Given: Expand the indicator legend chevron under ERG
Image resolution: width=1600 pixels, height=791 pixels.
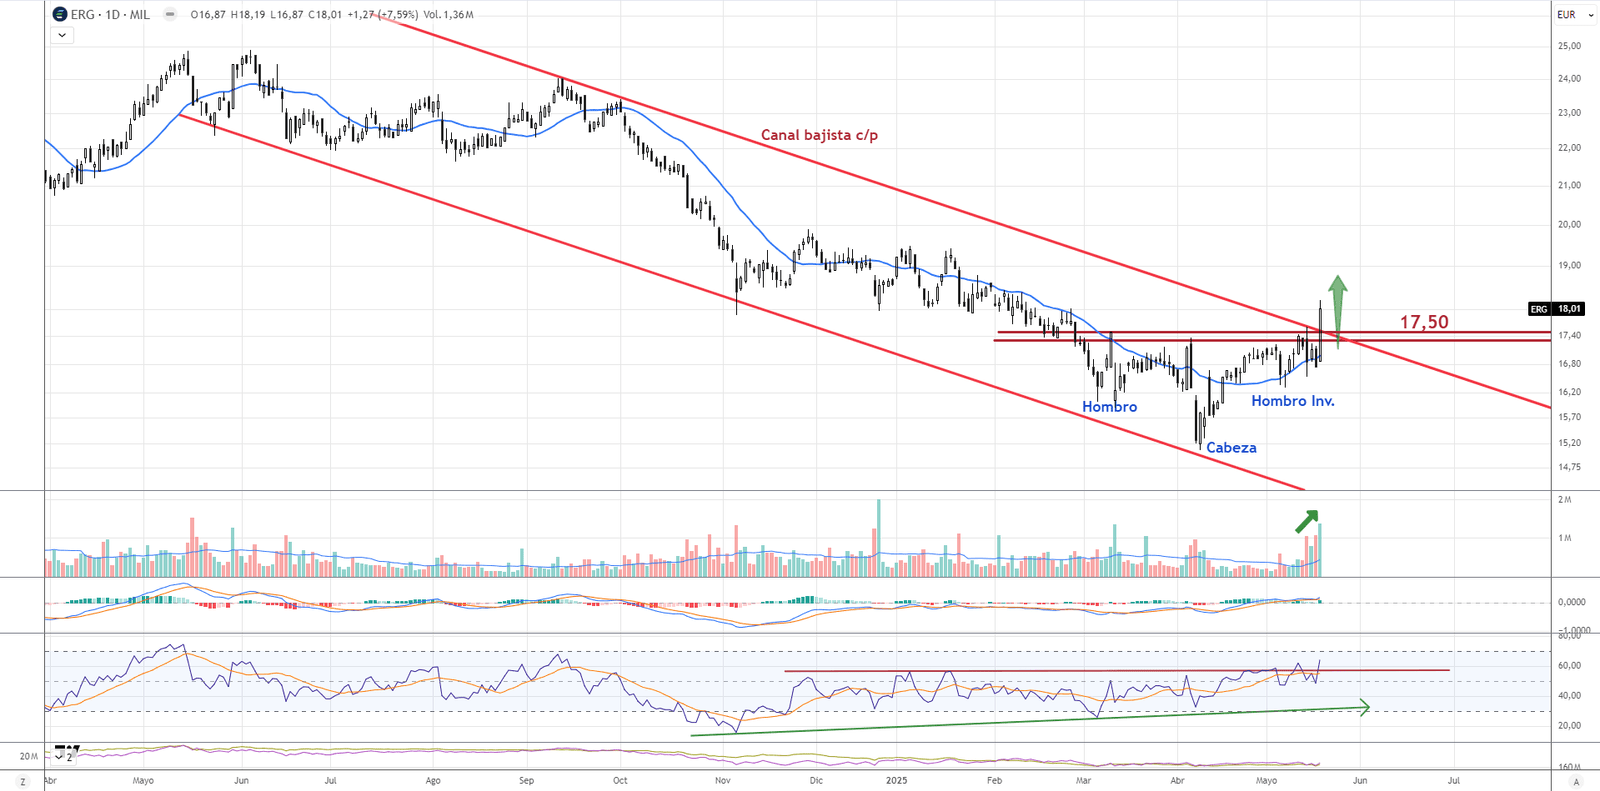Looking at the screenshot, I should coord(62,35).
